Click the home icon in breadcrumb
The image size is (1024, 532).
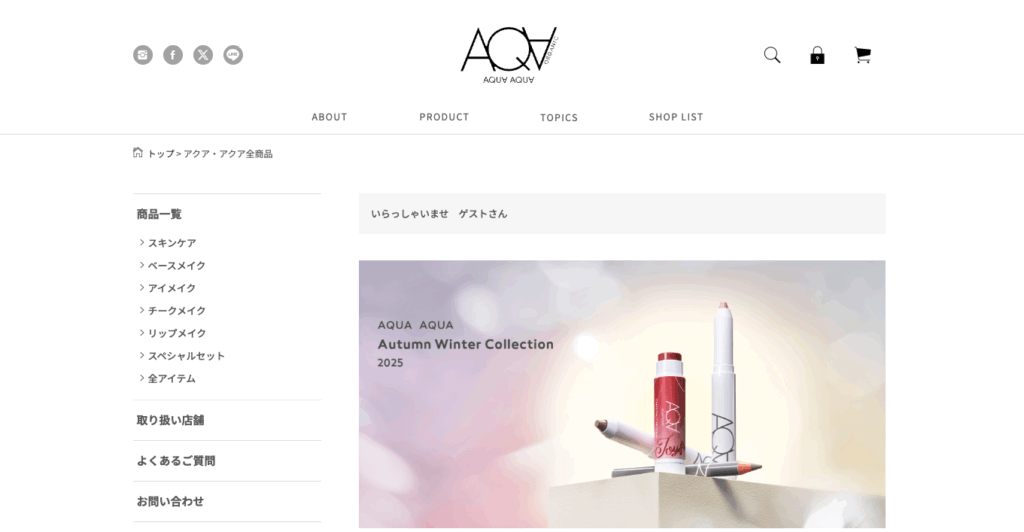click(x=138, y=153)
